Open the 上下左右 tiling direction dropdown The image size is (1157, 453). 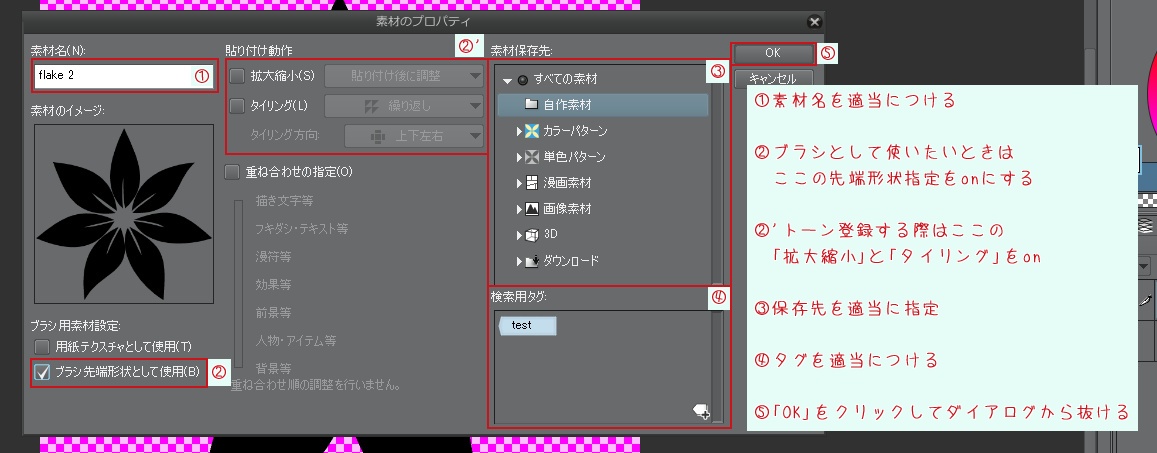(x=414, y=136)
